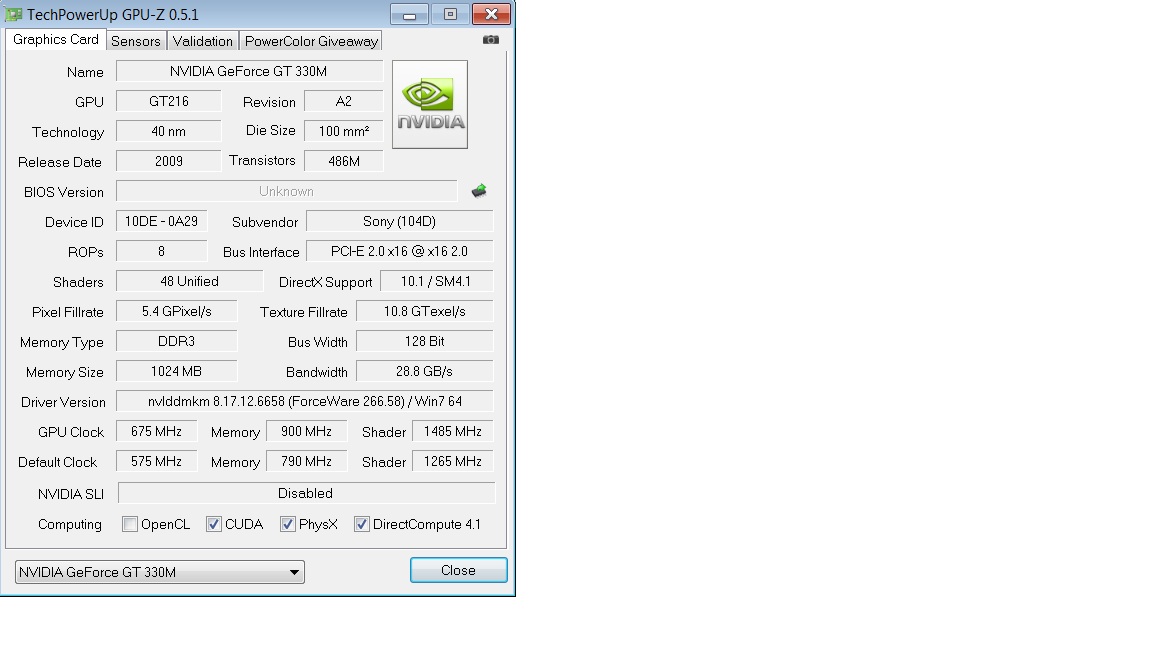The height and width of the screenshot is (648, 1152).
Task: Click the BIOS Version Unknown field
Action: (287, 191)
